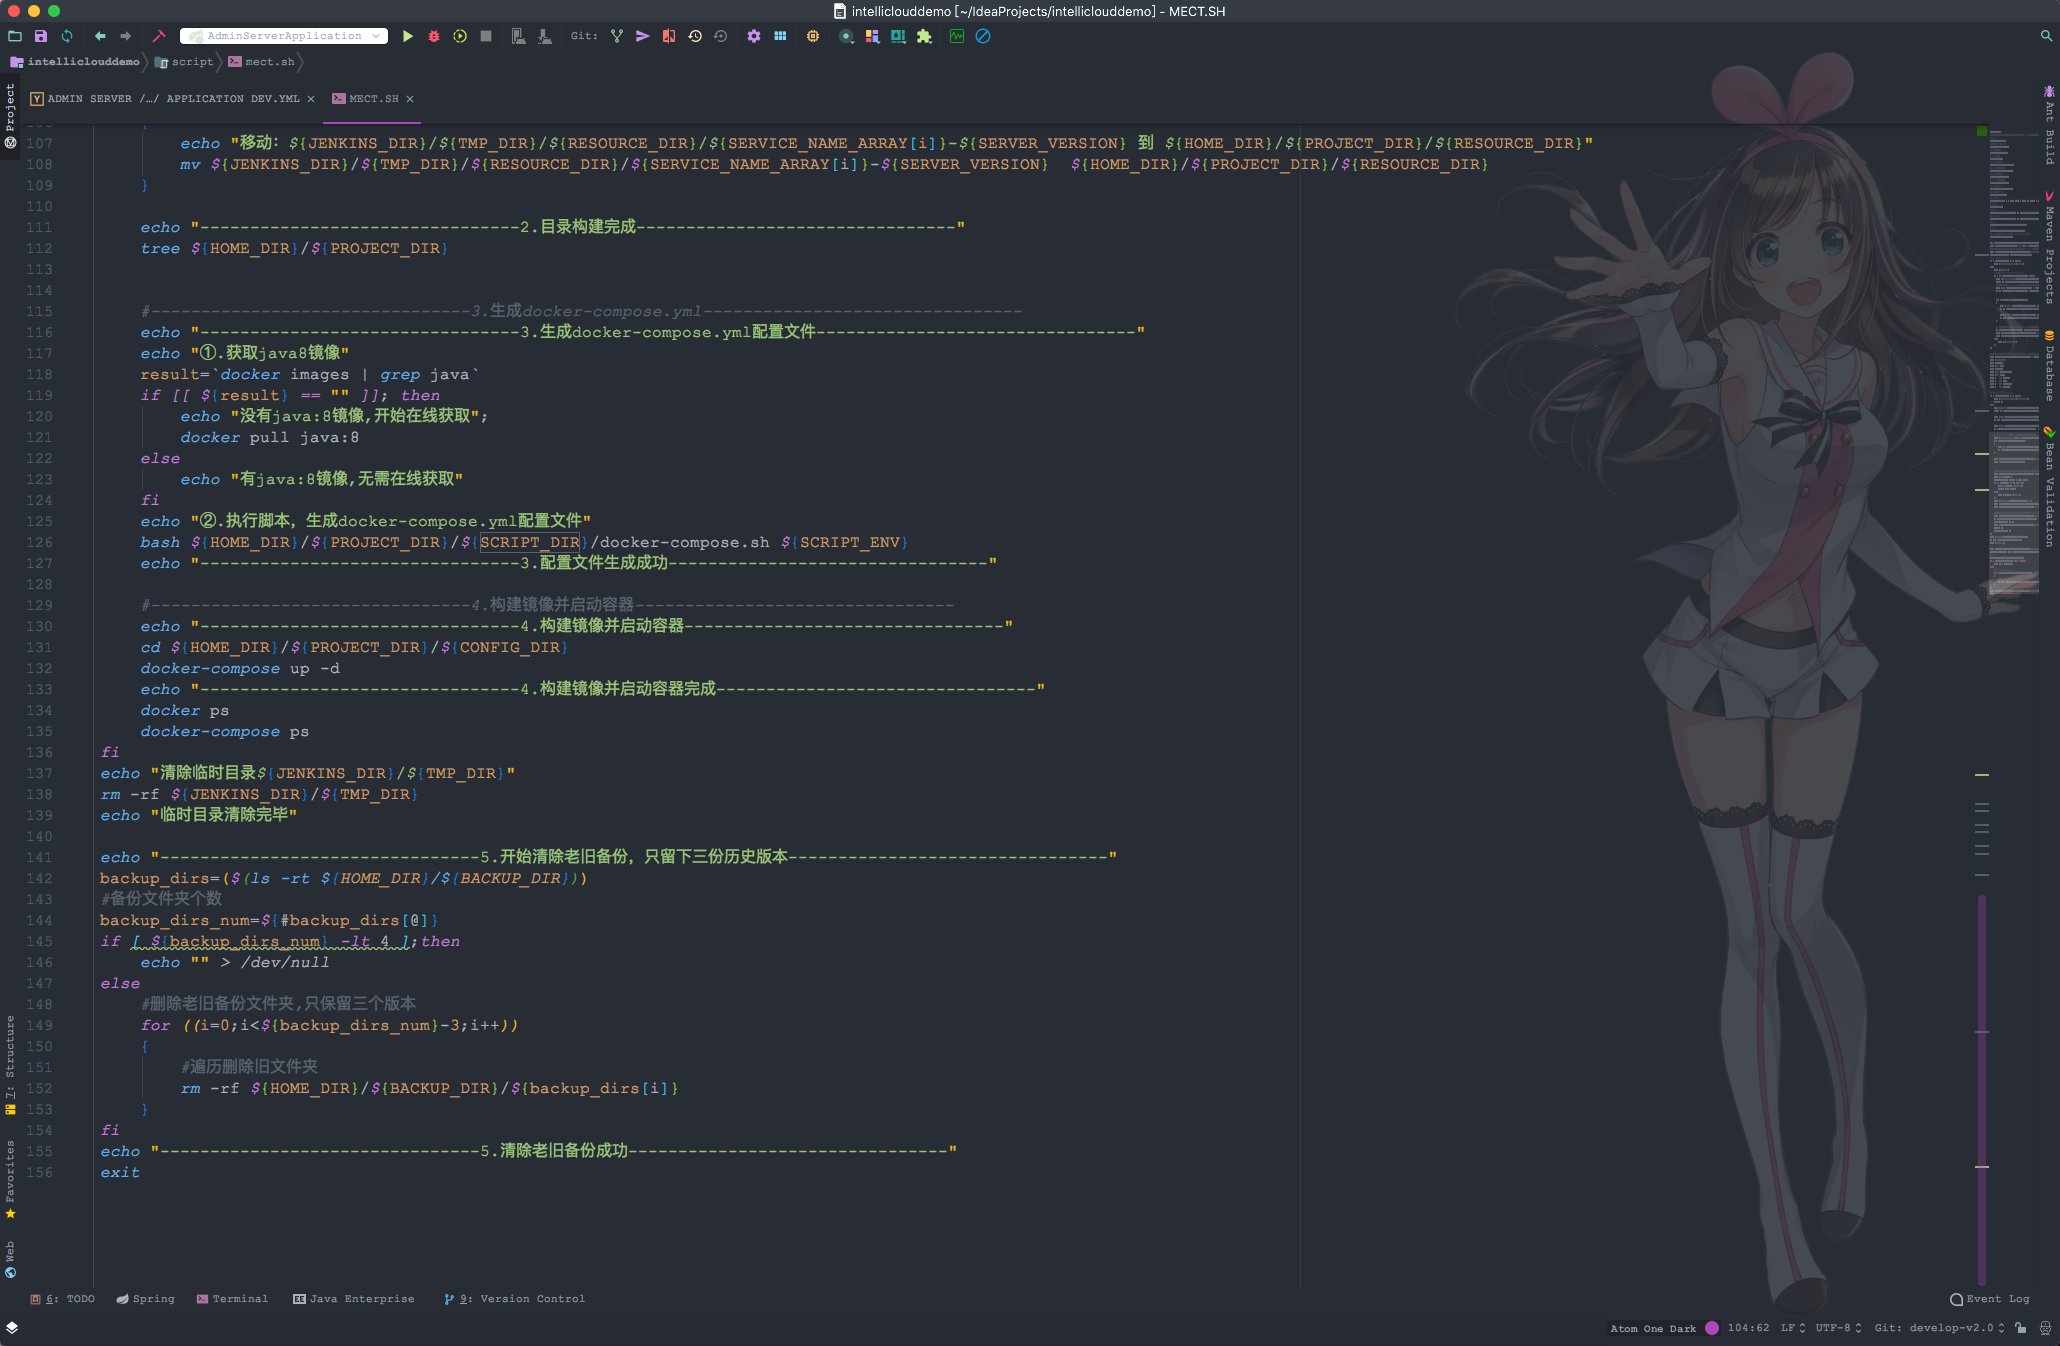Screen dimensions: 2060x1346
Task: Switch to the APPLICATION DEV.YML editor tab
Action: pos(173,99)
